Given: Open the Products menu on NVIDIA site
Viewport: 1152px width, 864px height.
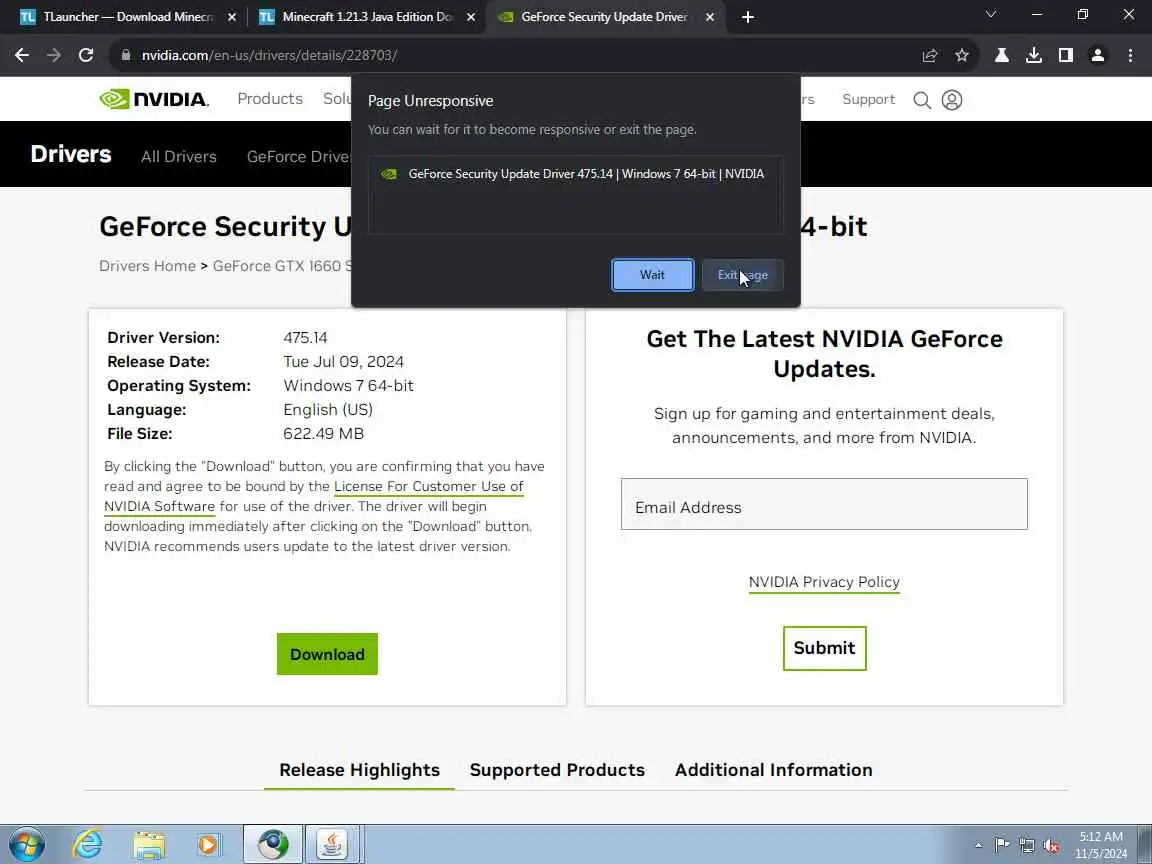Looking at the screenshot, I should pyautogui.click(x=270, y=98).
